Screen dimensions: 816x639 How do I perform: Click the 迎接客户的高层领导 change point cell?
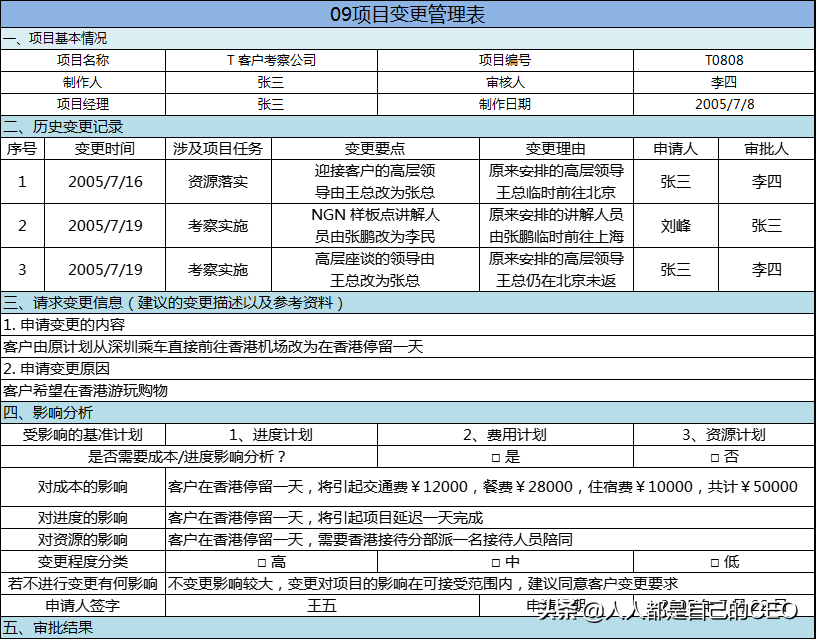pyautogui.click(x=375, y=182)
